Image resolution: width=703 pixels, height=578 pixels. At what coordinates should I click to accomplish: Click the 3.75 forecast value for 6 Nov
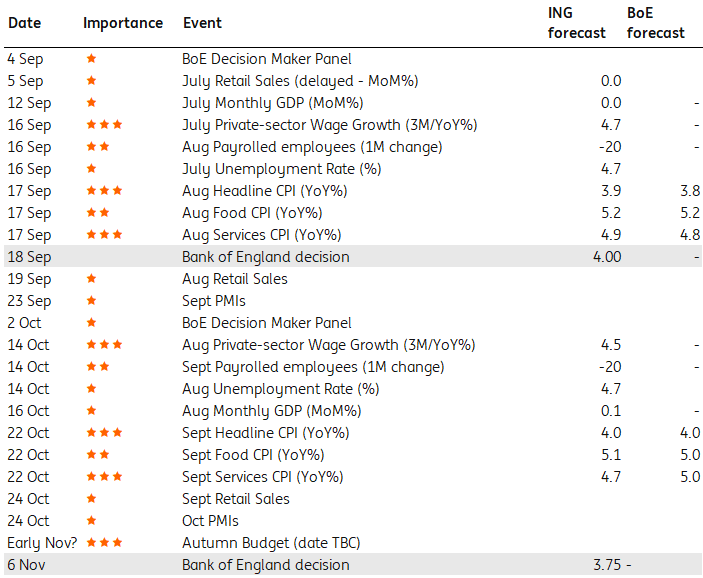606,565
